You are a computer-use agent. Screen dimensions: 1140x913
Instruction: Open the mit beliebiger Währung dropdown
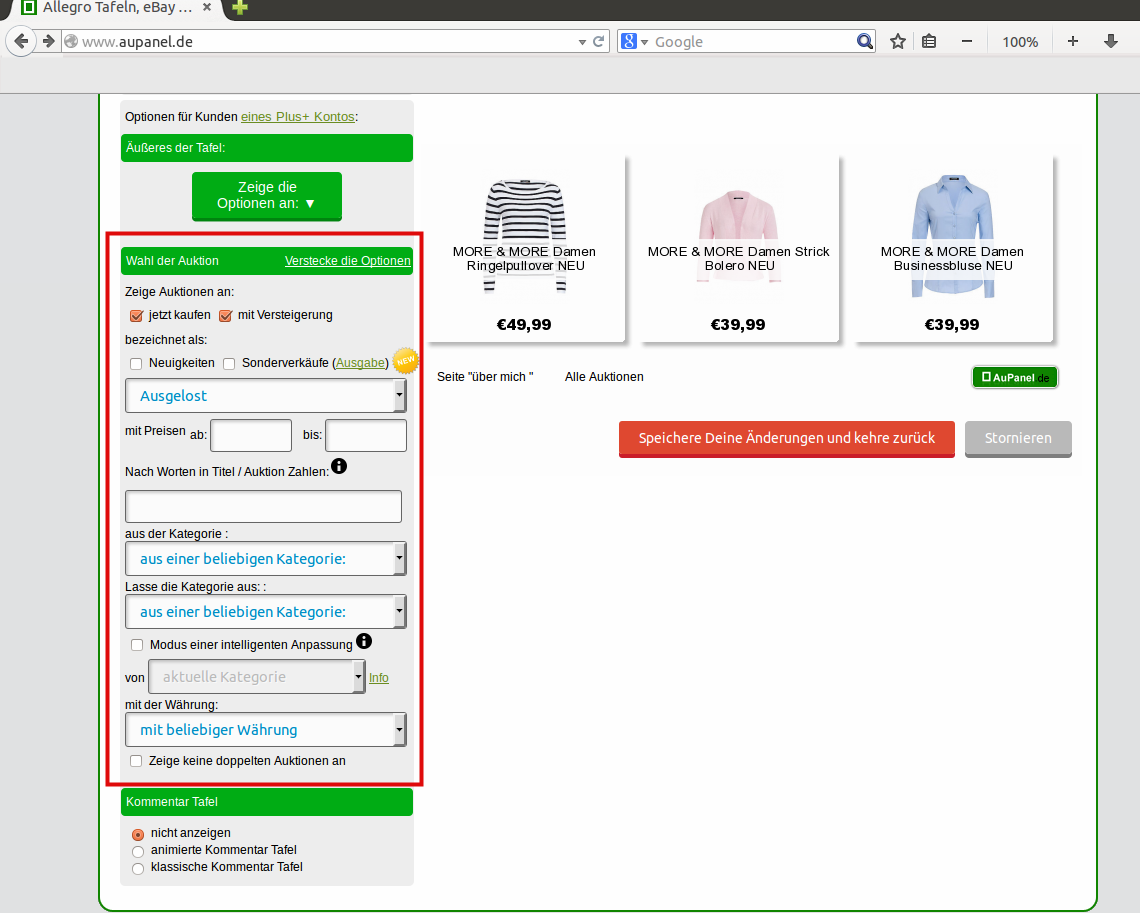pyautogui.click(x=265, y=730)
